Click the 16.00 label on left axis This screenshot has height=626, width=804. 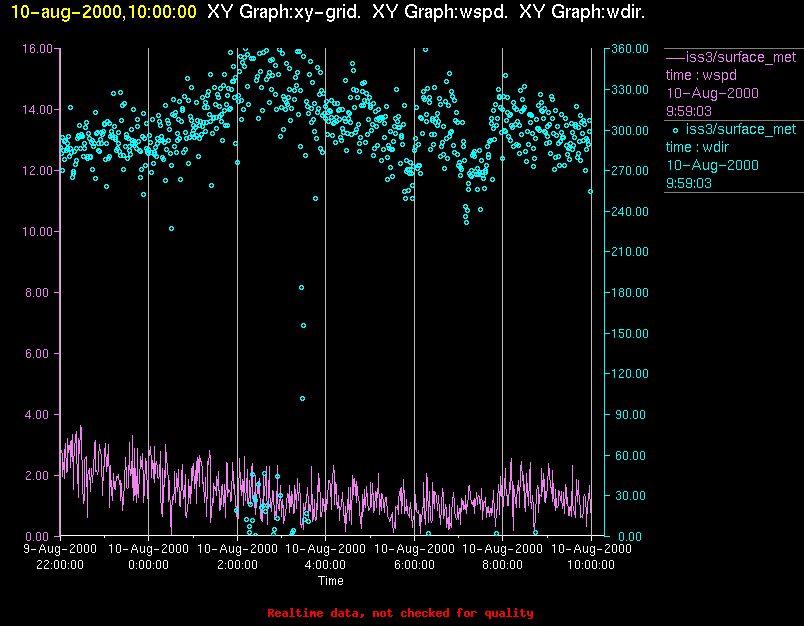coord(37,49)
